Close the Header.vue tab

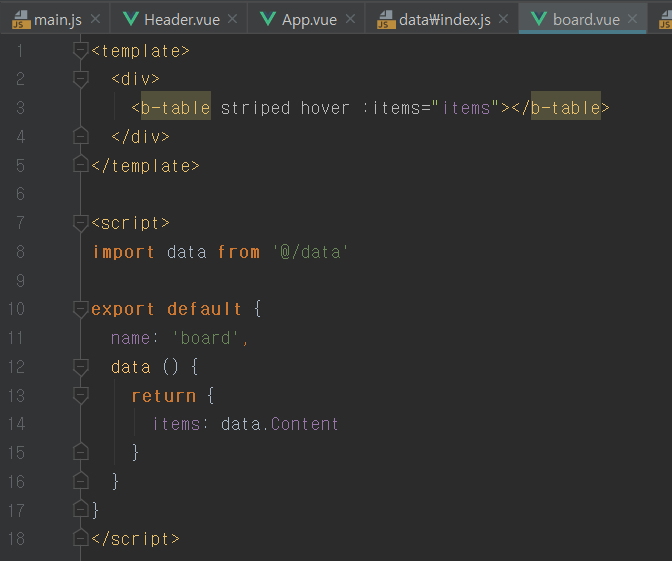(232, 19)
